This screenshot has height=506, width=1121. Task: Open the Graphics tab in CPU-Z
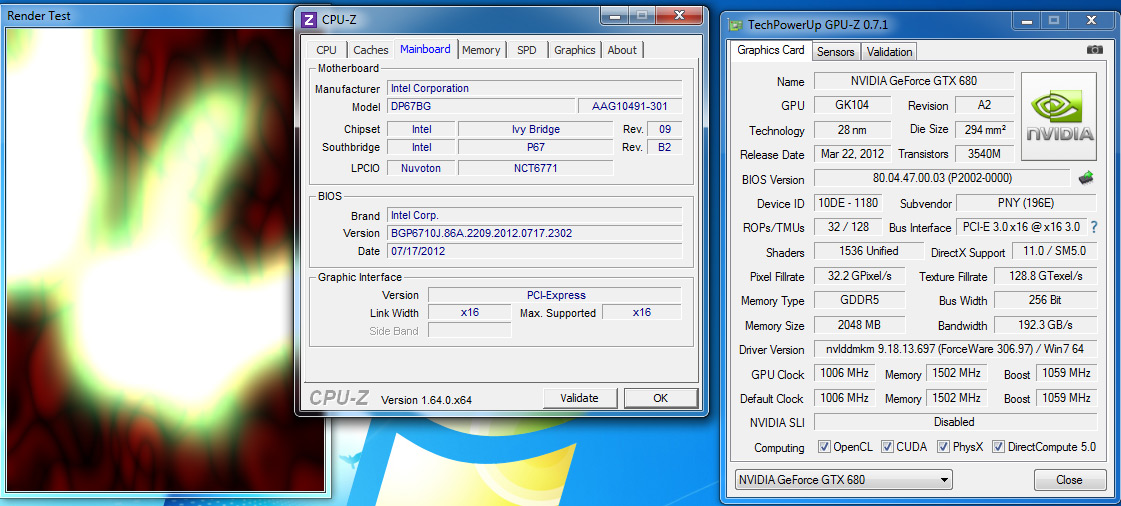[x=575, y=50]
